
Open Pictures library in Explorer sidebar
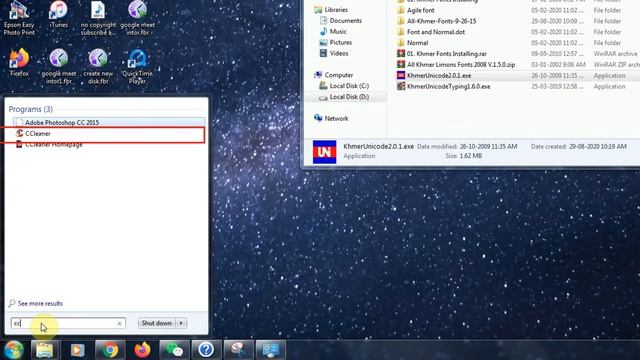336,42
